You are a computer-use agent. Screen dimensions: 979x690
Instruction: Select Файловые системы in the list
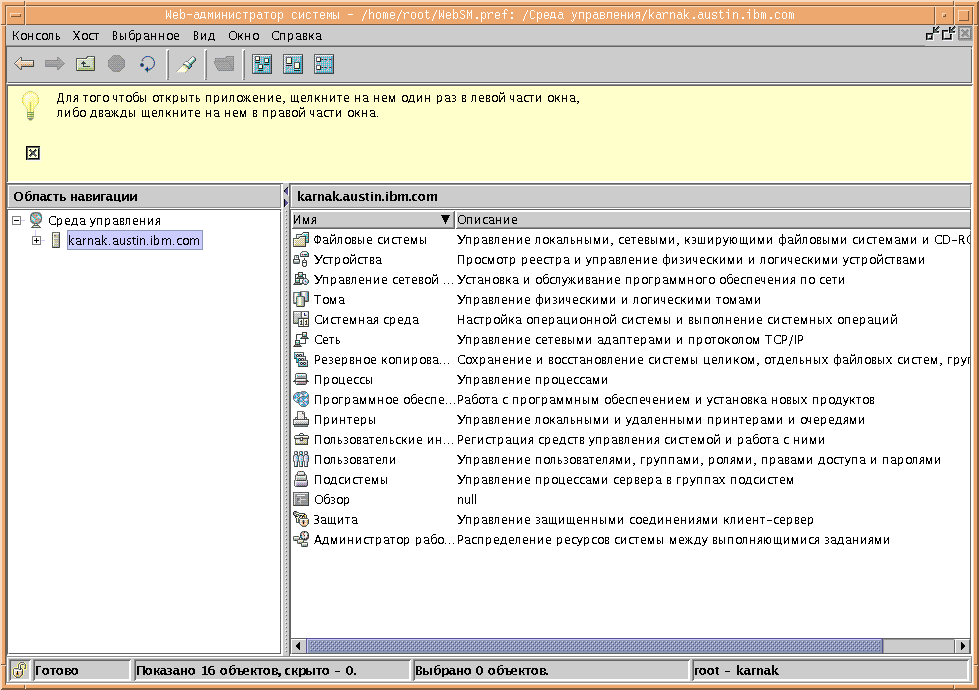369,240
